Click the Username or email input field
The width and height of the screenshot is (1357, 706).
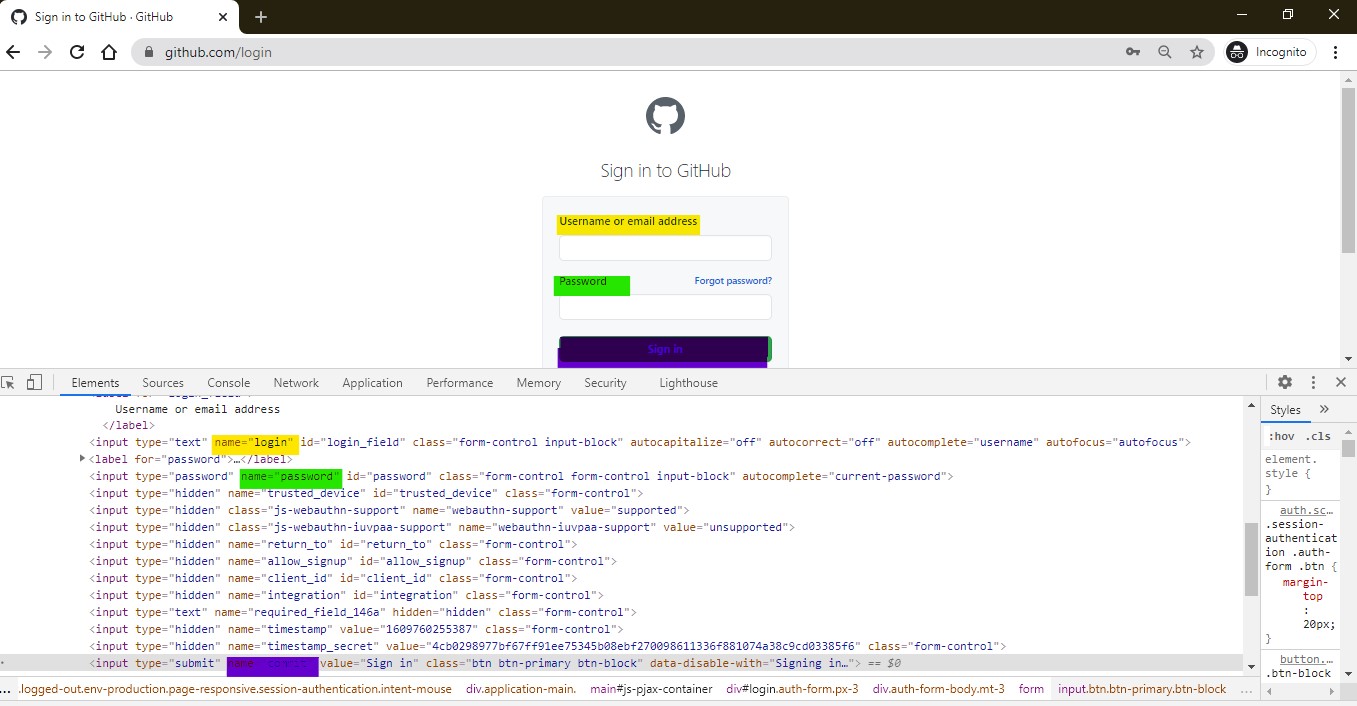coord(665,248)
